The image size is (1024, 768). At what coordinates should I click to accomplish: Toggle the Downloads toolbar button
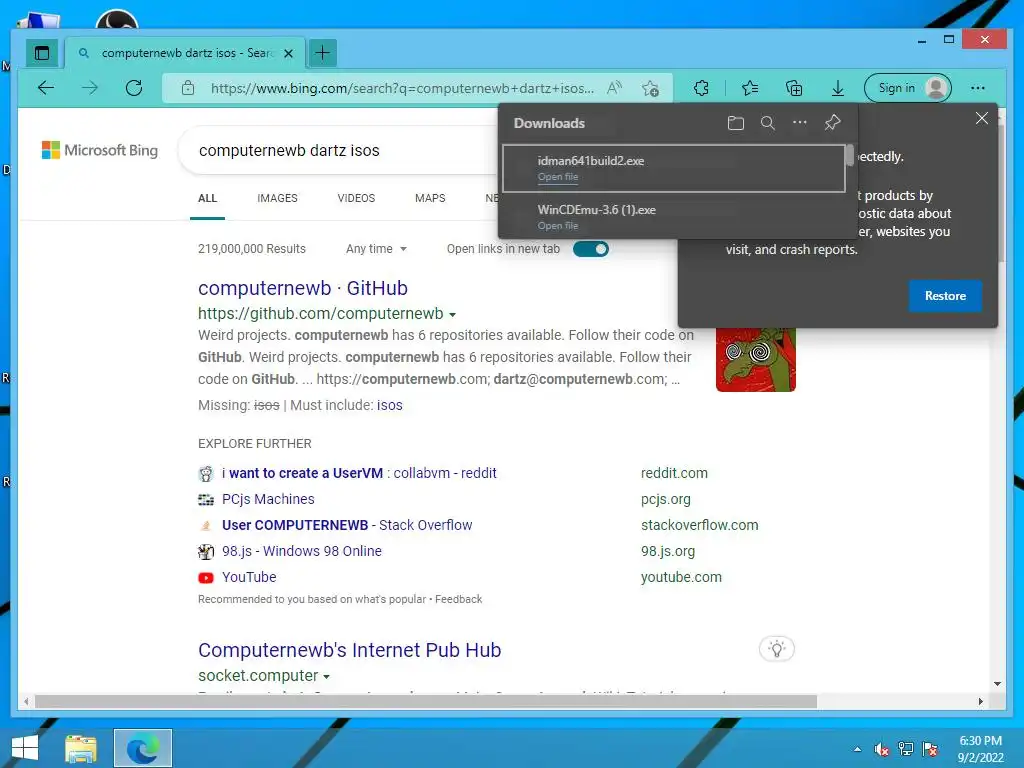tap(838, 88)
